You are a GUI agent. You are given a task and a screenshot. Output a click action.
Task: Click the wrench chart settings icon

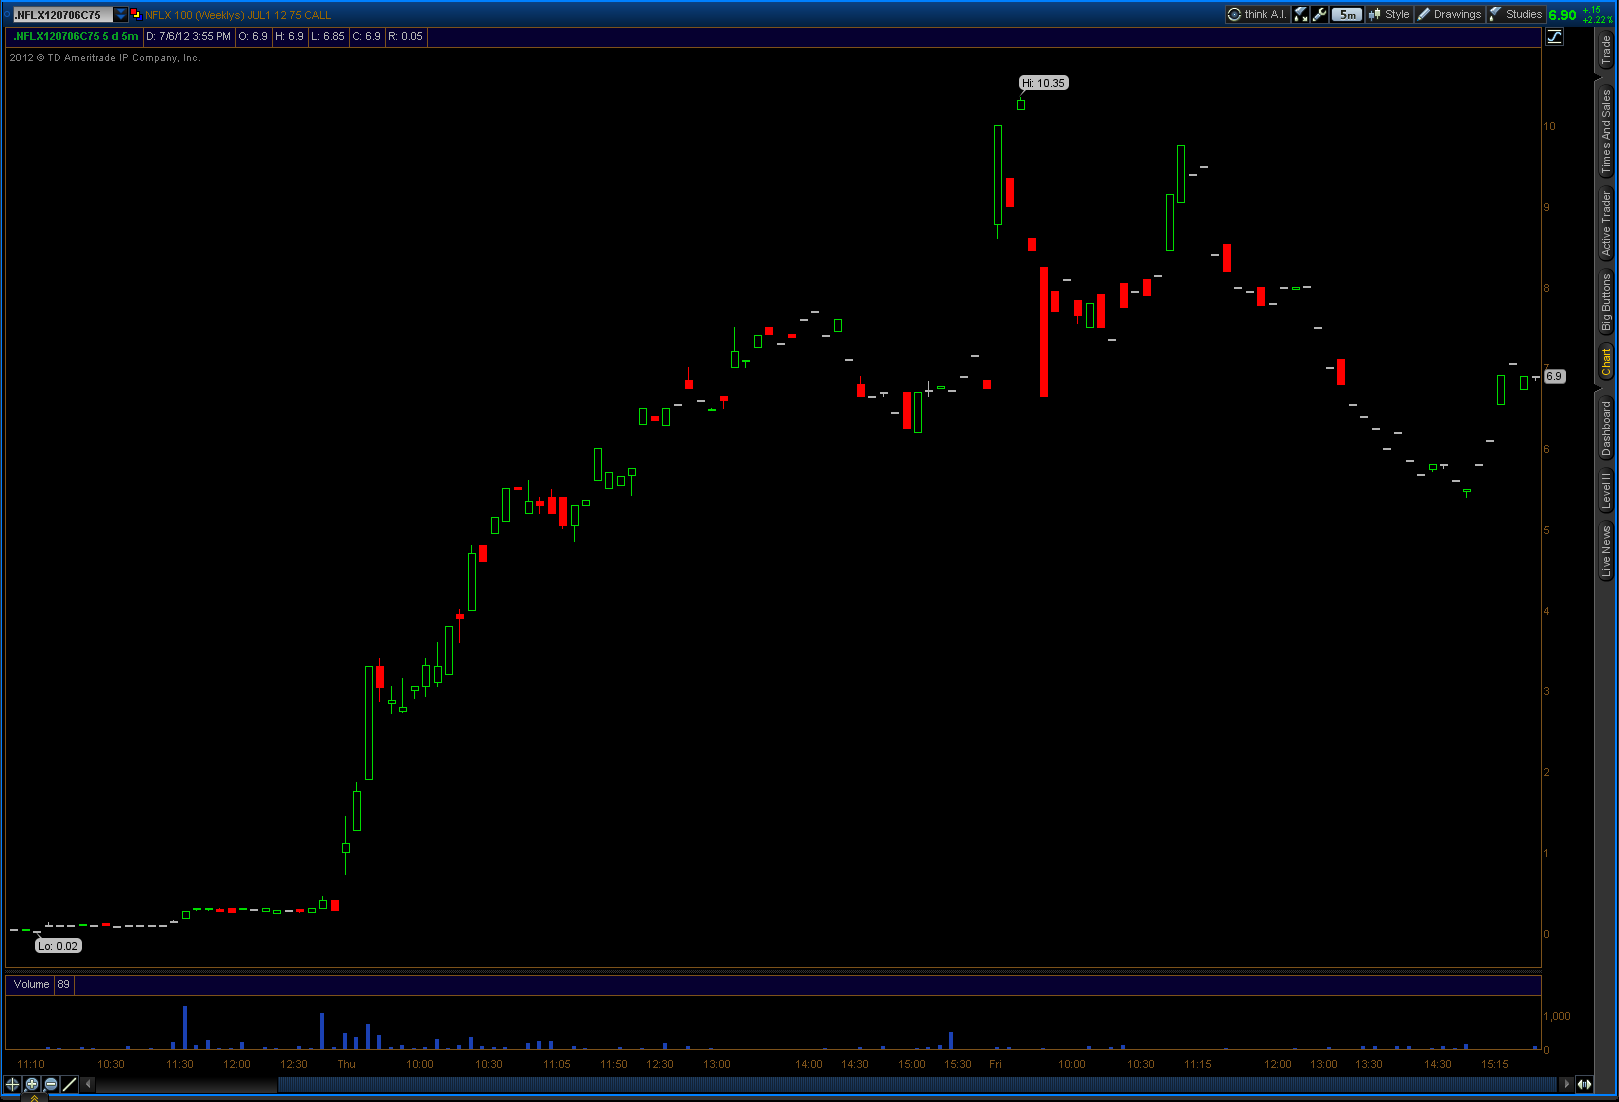pos(1320,14)
